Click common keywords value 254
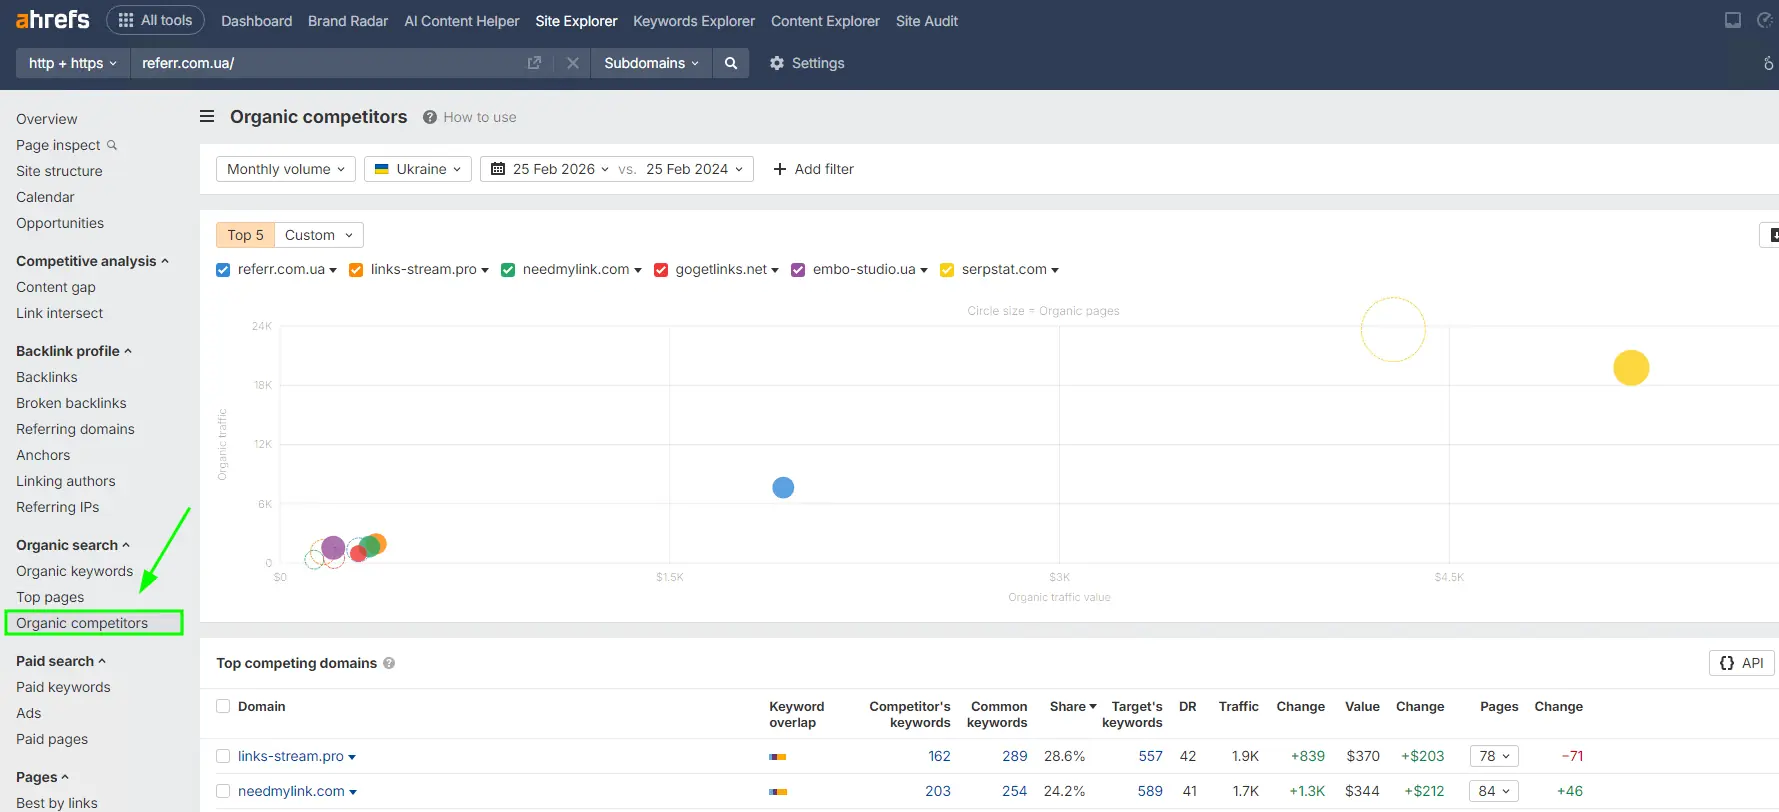 coord(1014,791)
